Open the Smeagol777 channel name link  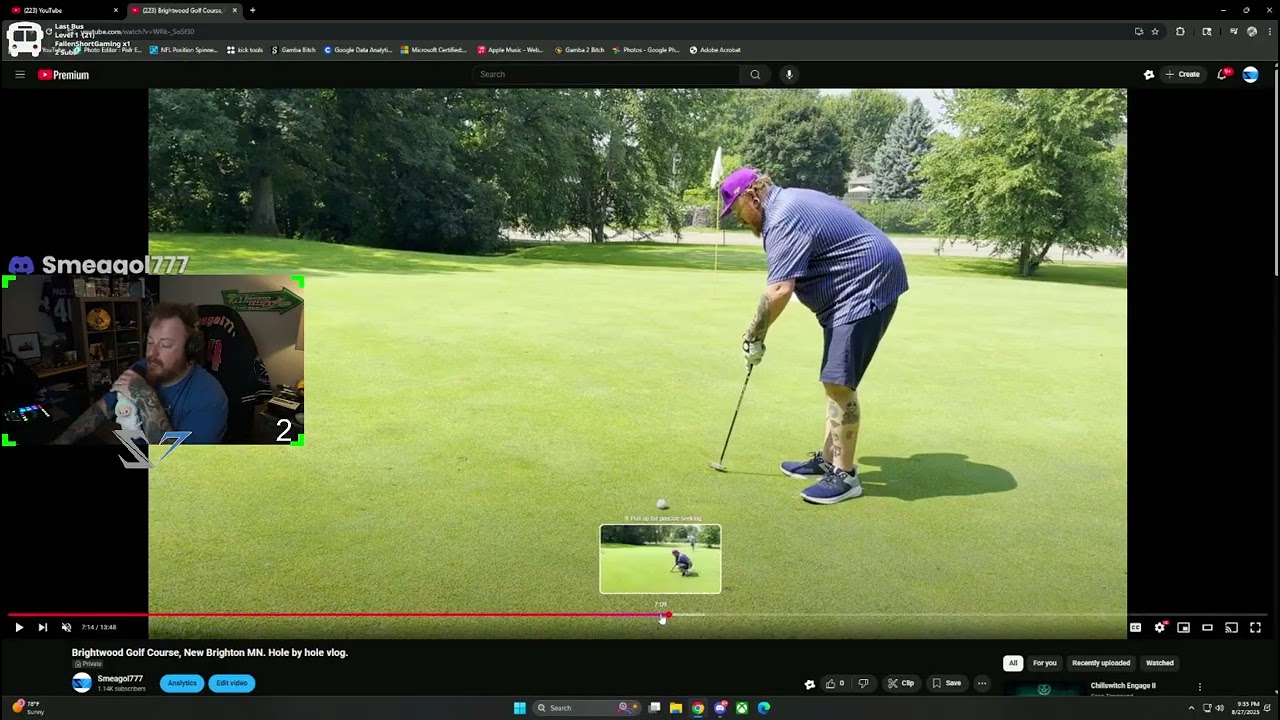[120, 679]
